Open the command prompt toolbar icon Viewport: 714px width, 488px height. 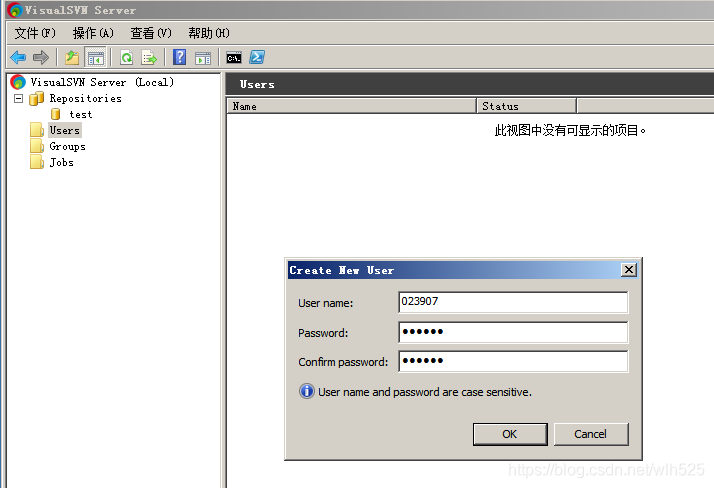click(x=234, y=58)
